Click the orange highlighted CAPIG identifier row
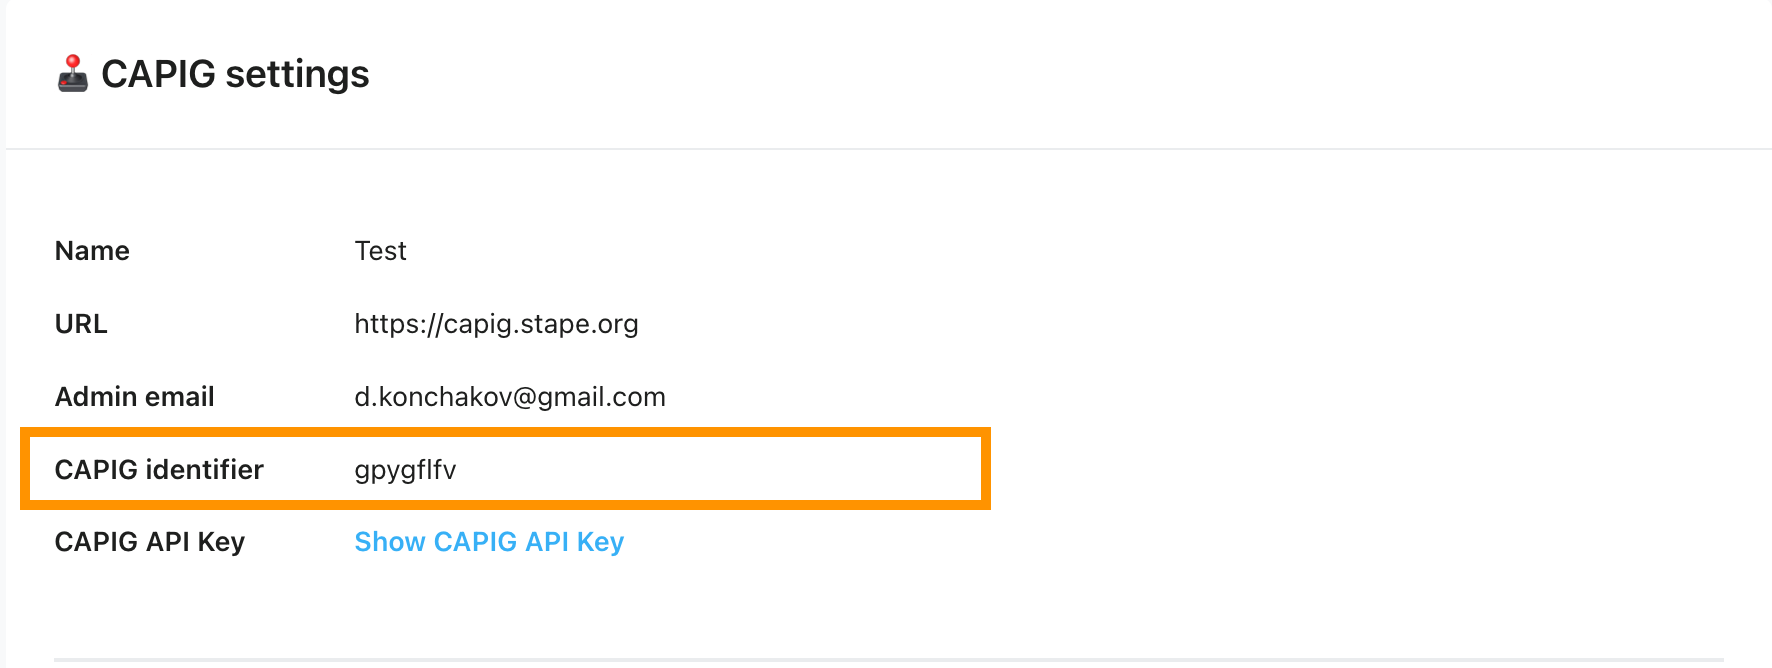1772x668 pixels. click(x=505, y=469)
